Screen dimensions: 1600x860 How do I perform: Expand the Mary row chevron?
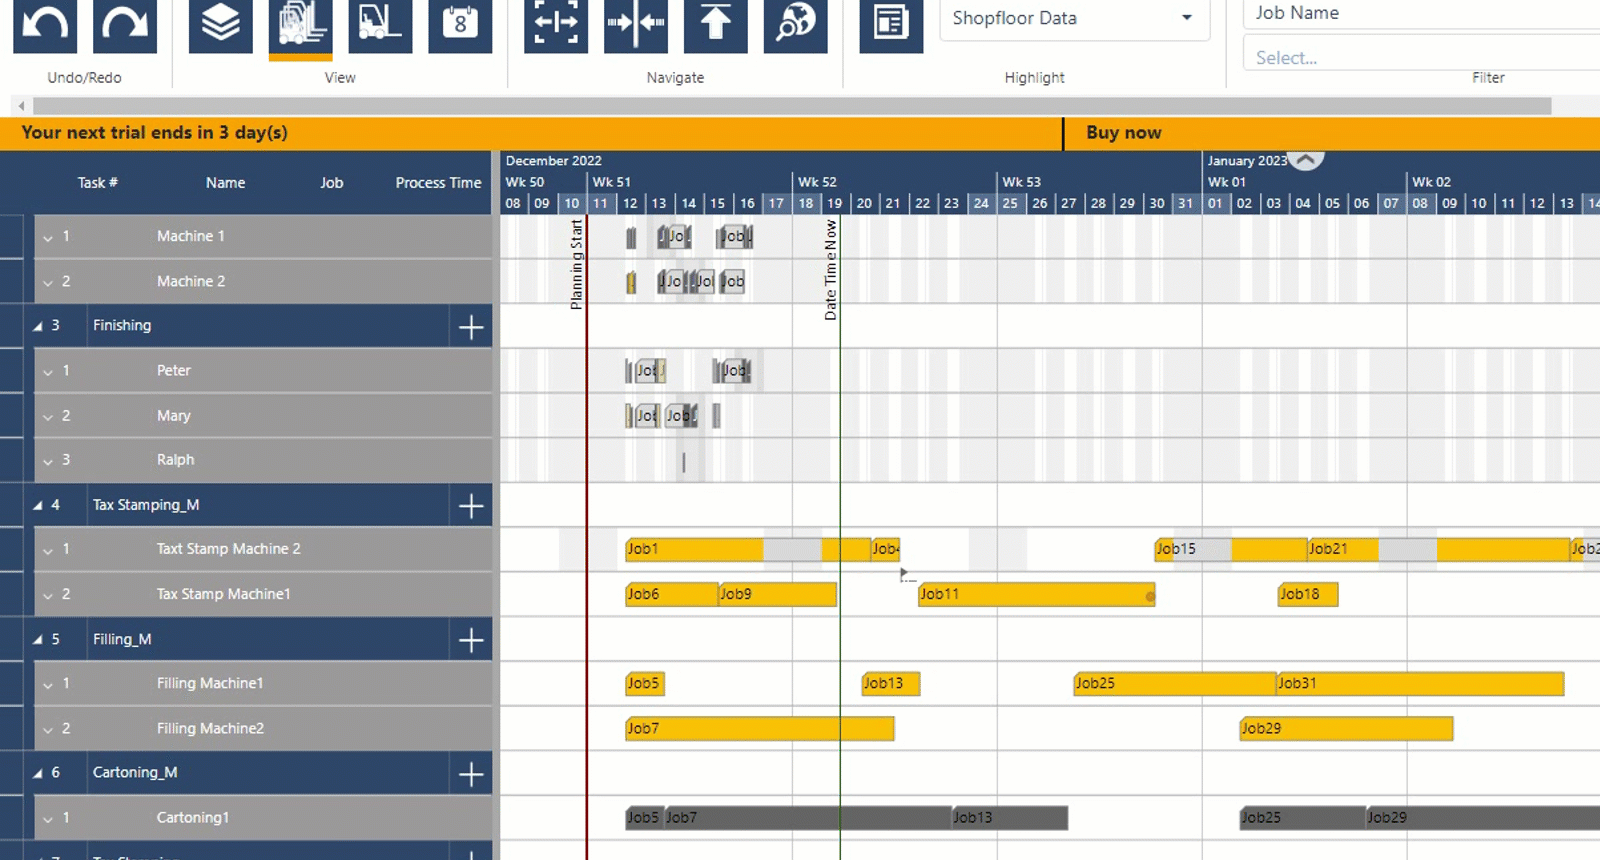(x=47, y=417)
